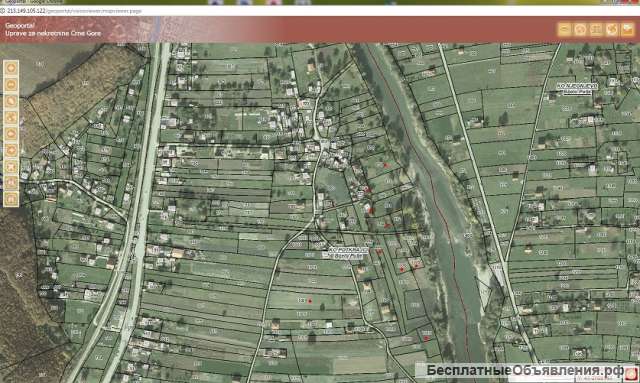Open the layers icon in red header
Image resolution: width=640 pixels, height=383 pixels.
(564, 29)
